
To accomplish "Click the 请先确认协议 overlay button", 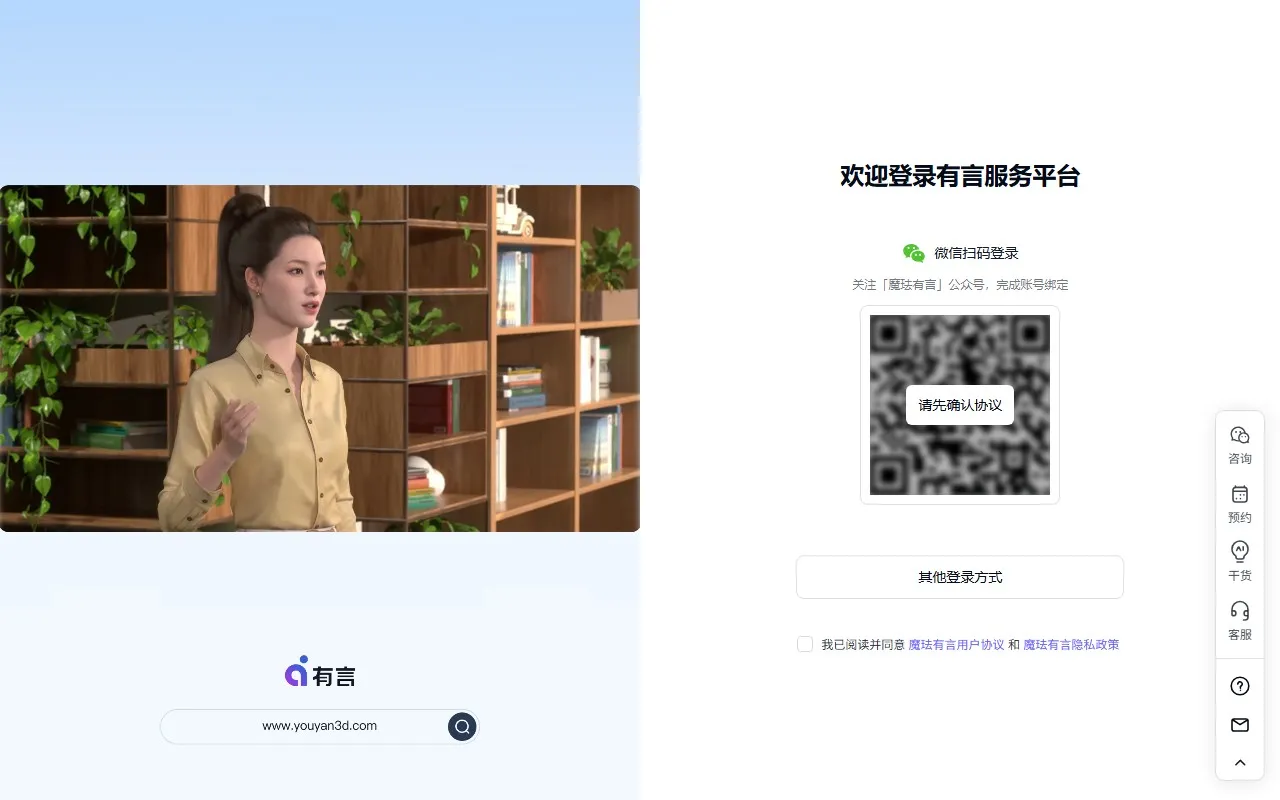I will pos(959,404).
